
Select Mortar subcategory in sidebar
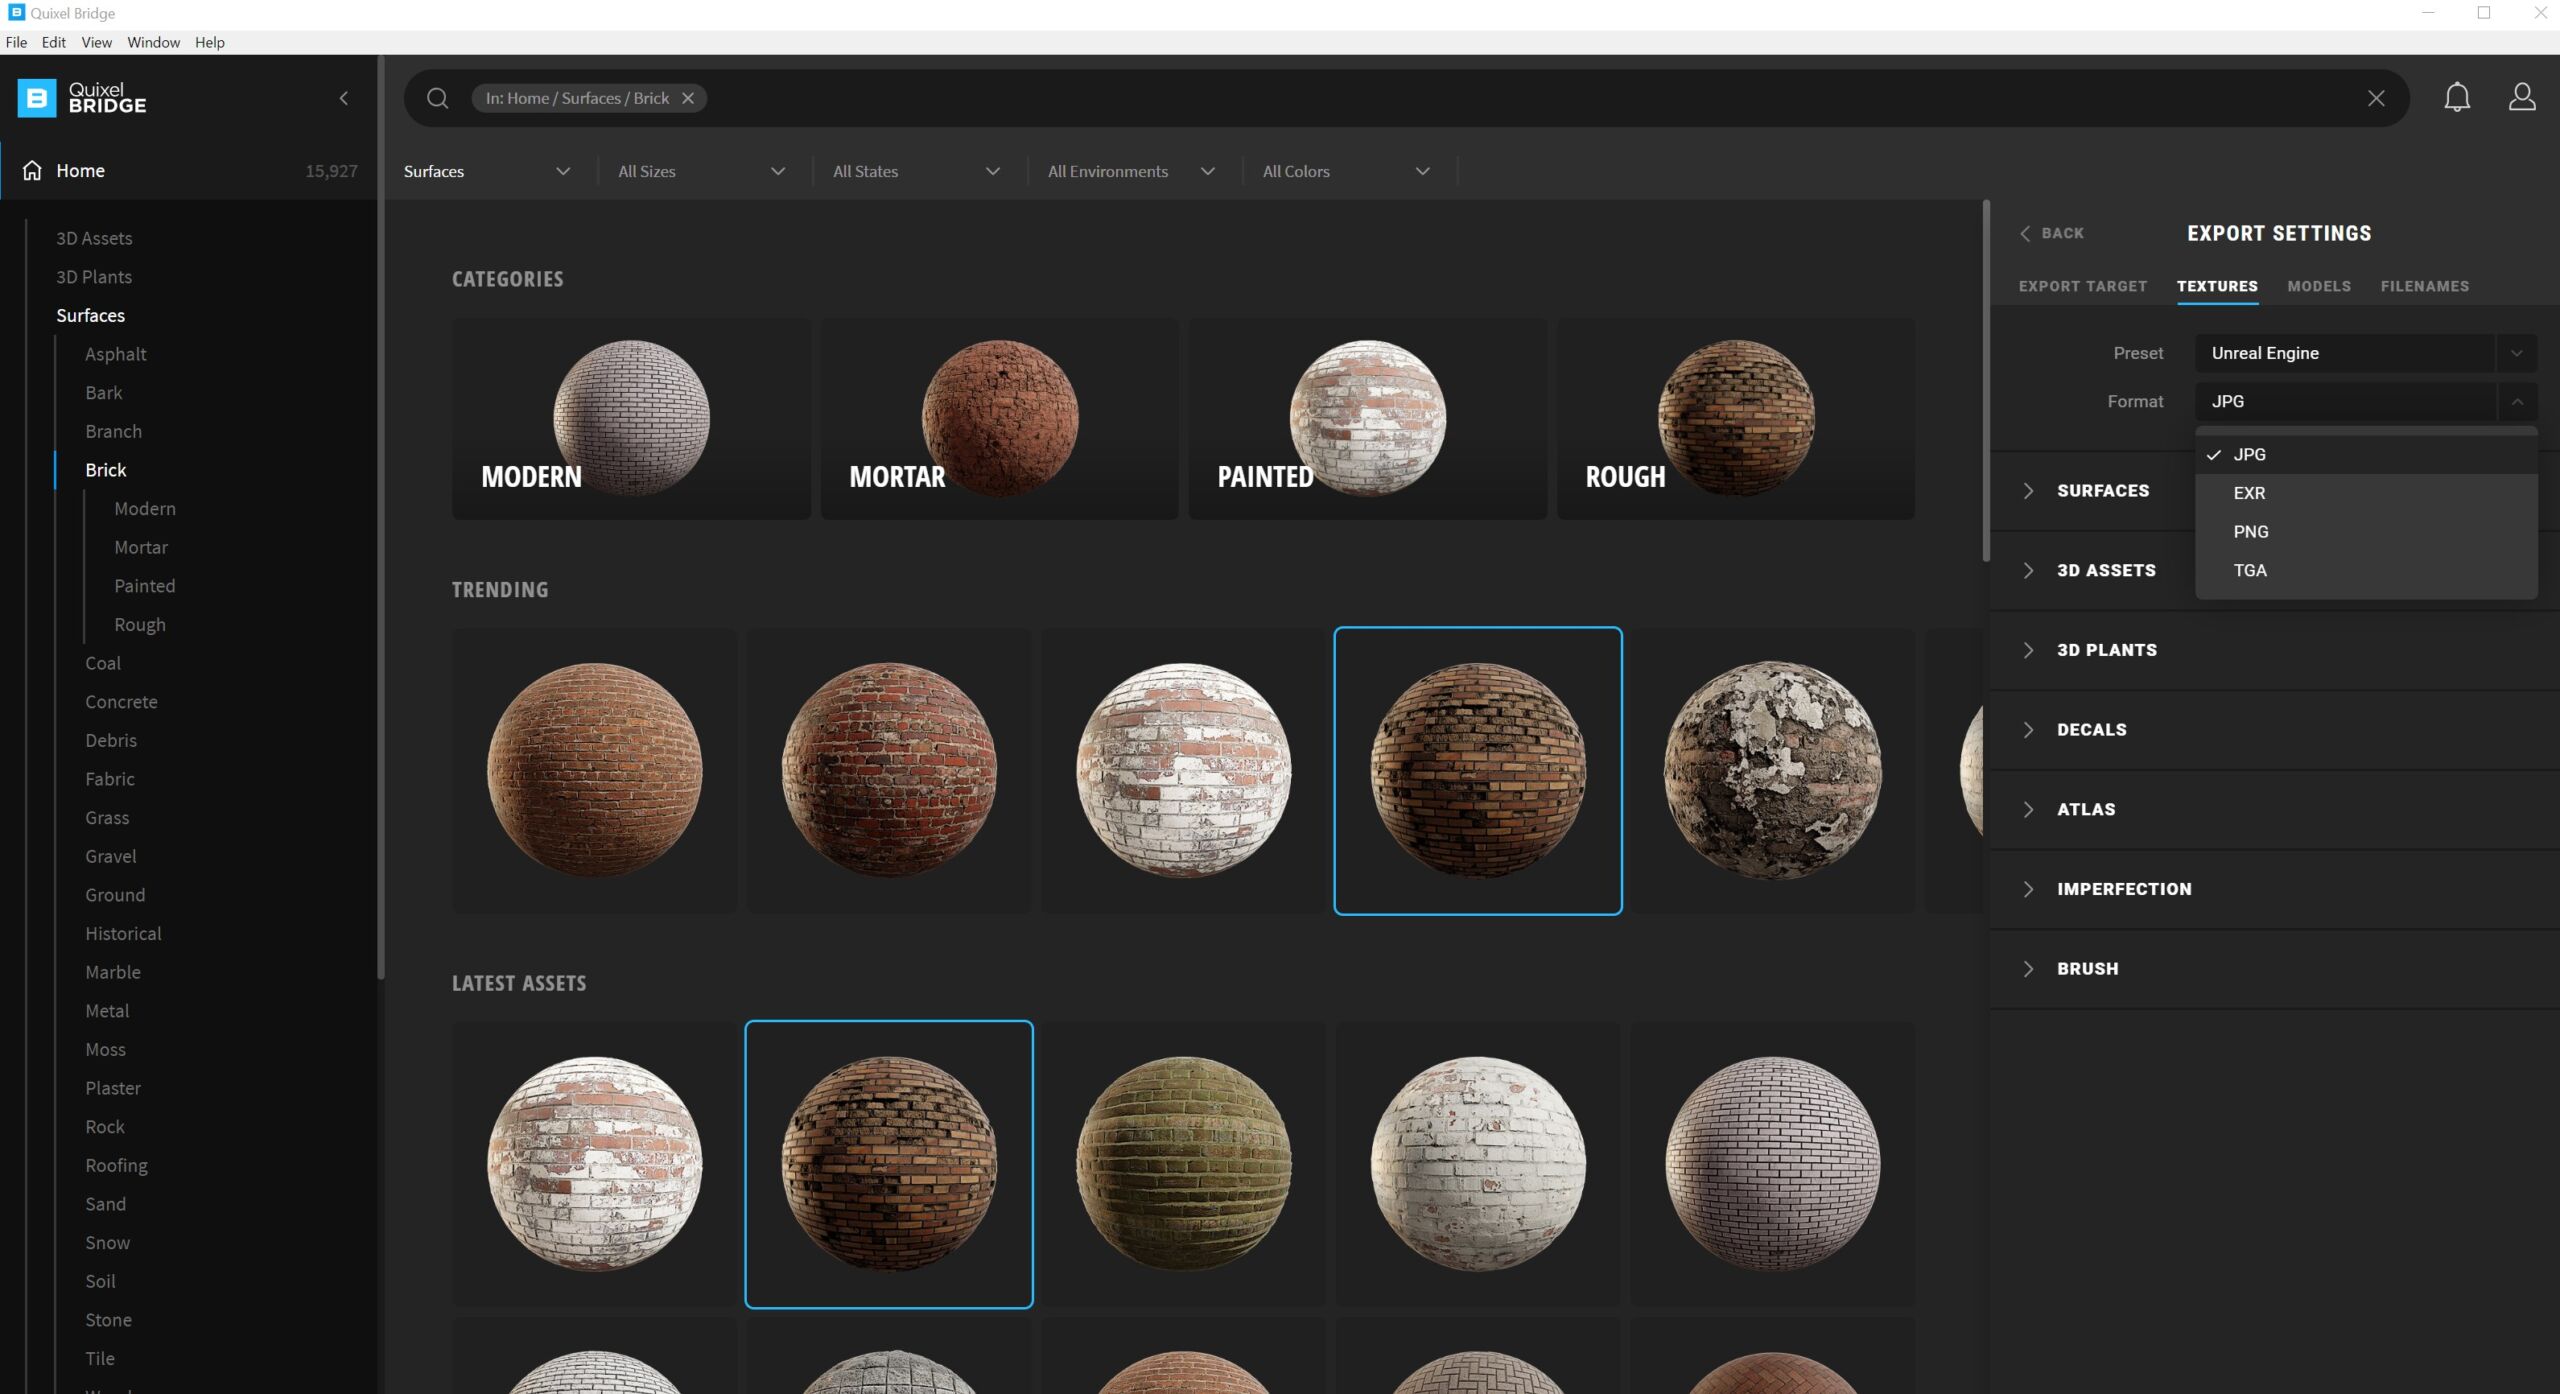pos(141,547)
